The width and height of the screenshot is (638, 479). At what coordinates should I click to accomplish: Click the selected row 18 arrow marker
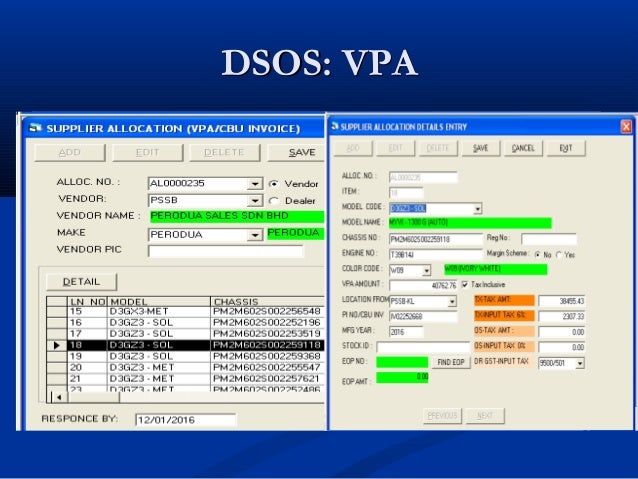(57, 345)
